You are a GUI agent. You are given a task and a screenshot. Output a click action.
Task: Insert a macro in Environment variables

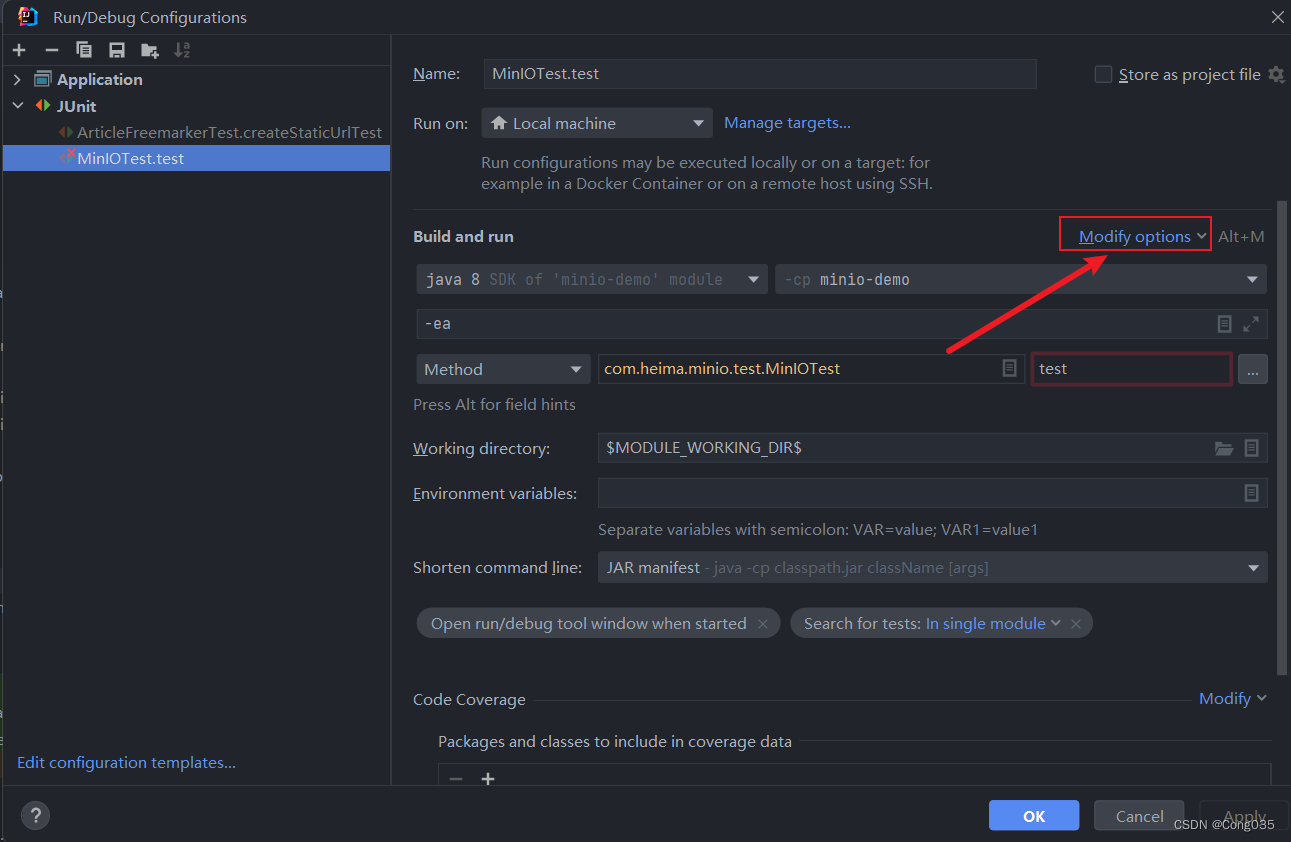pyautogui.click(x=1251, y=493)
